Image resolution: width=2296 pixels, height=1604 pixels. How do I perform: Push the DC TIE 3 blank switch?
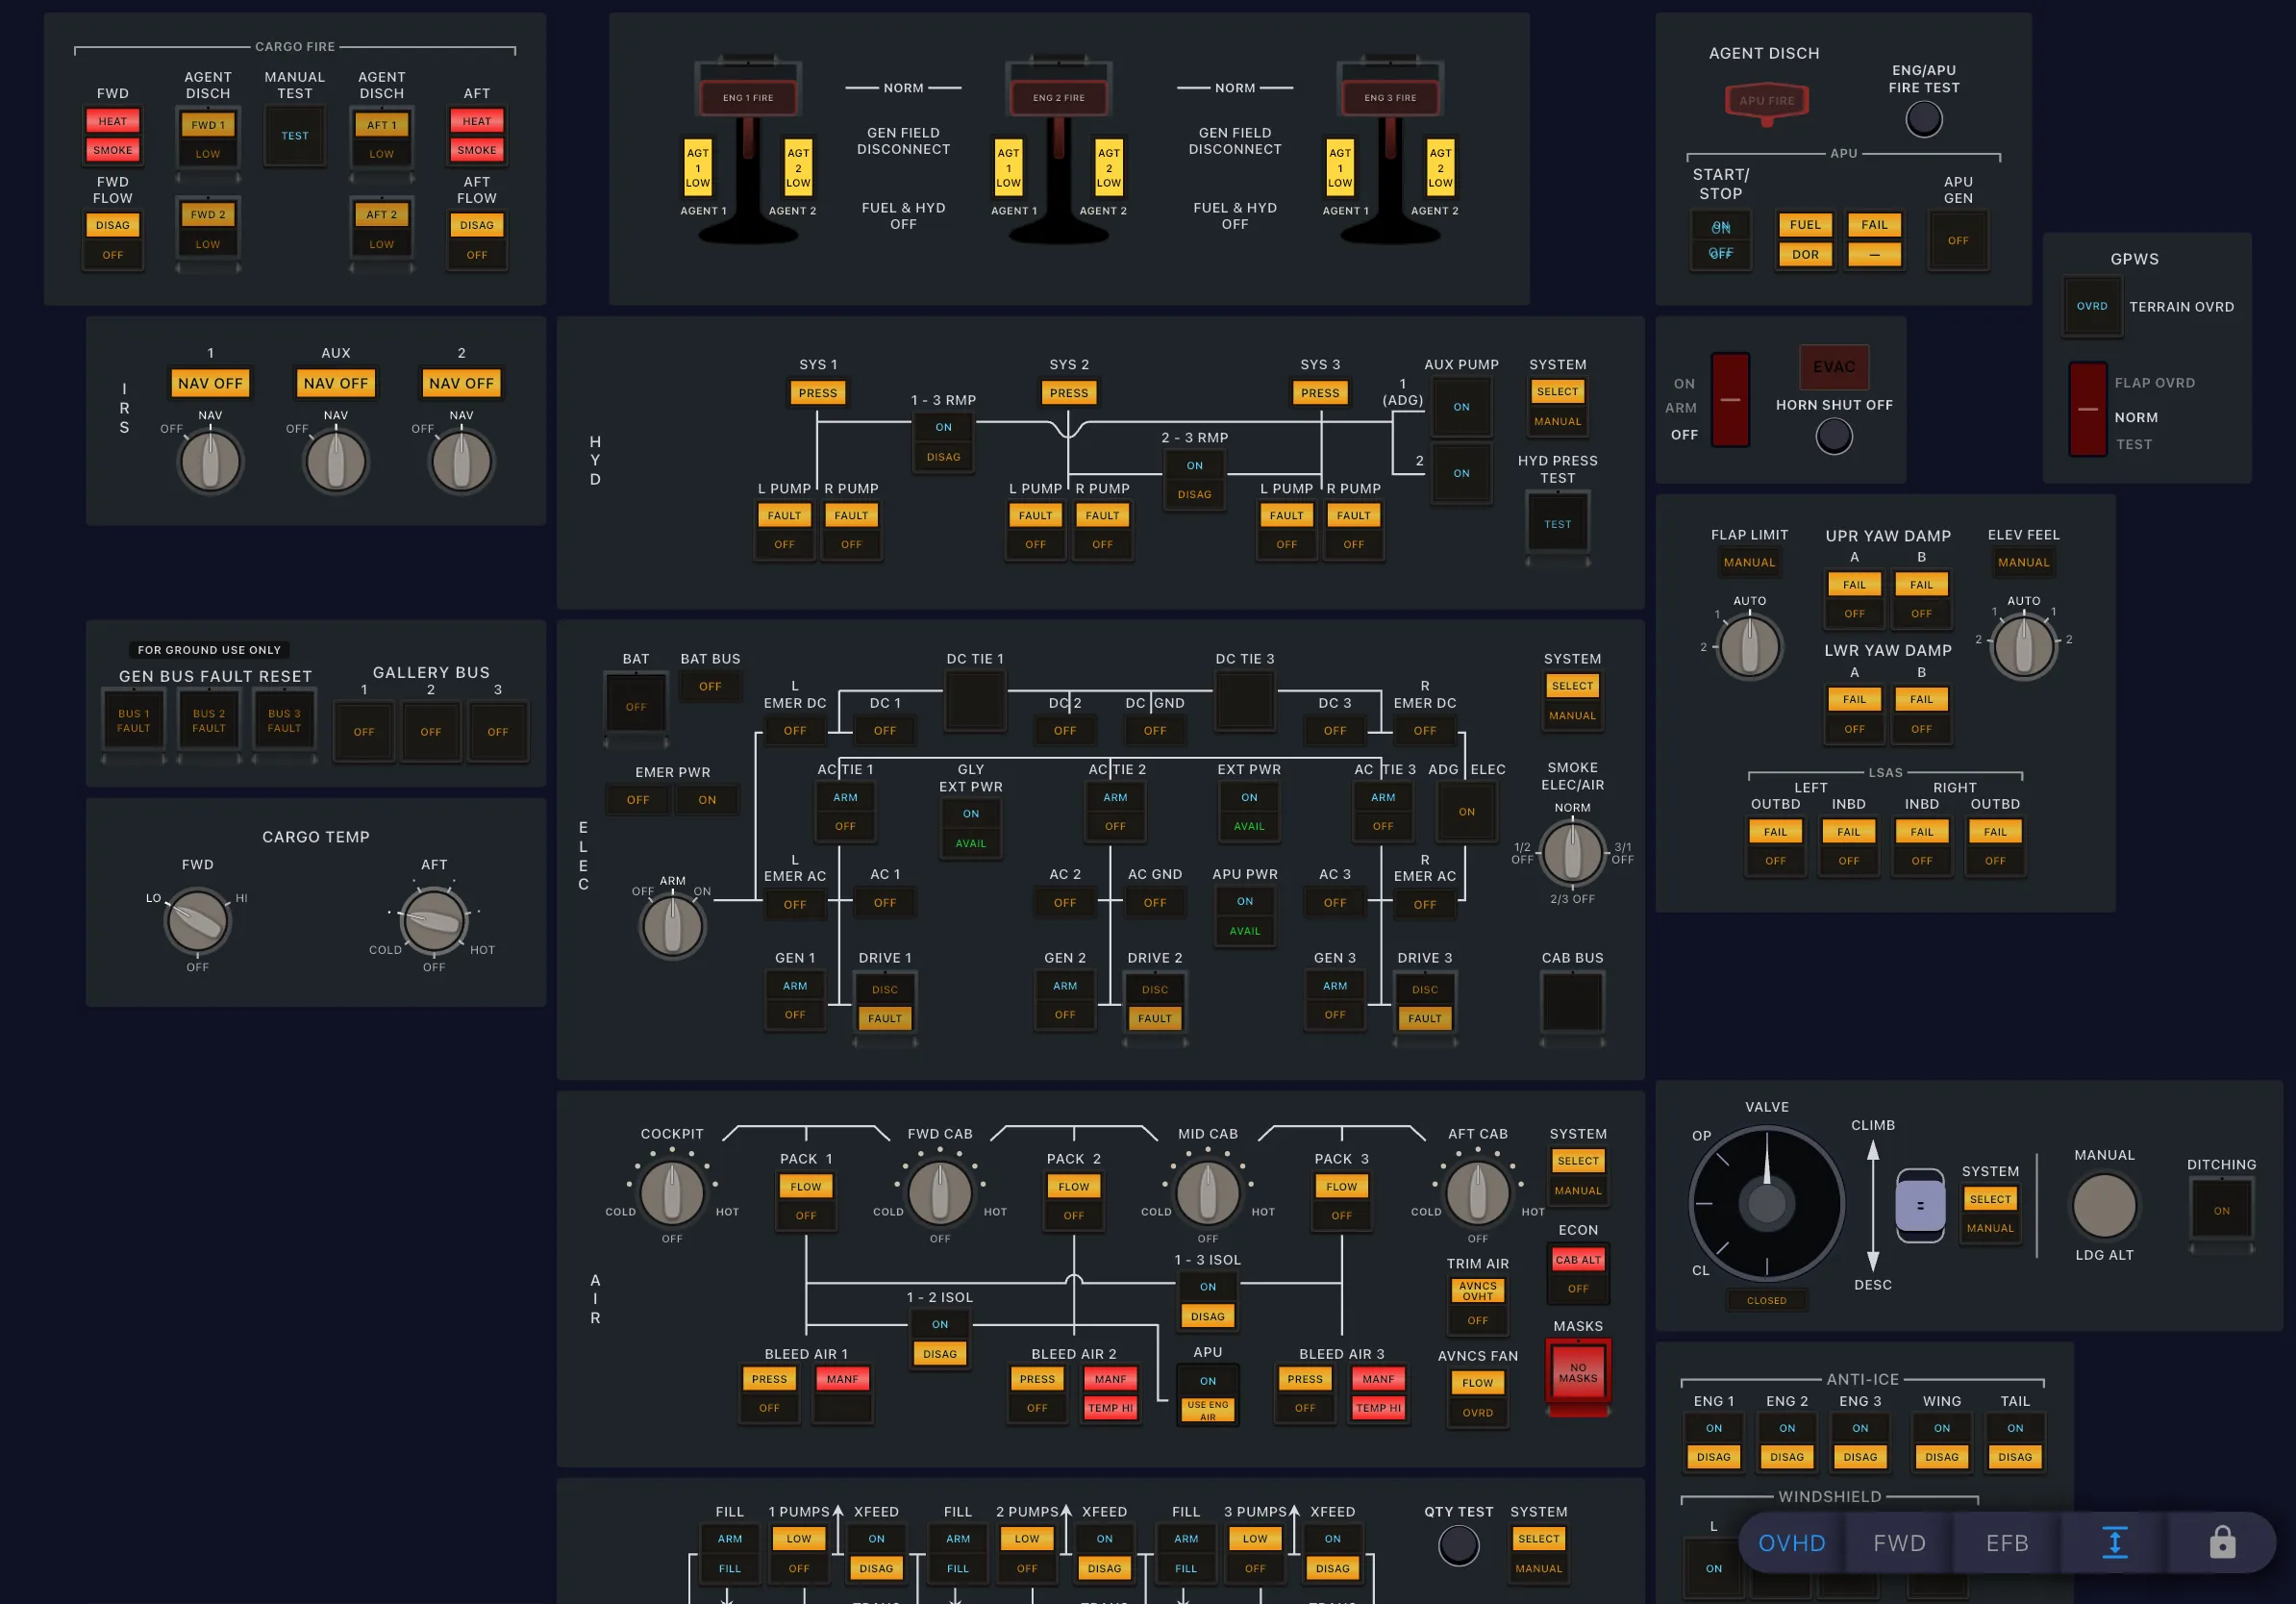[x=1244, y=700]
